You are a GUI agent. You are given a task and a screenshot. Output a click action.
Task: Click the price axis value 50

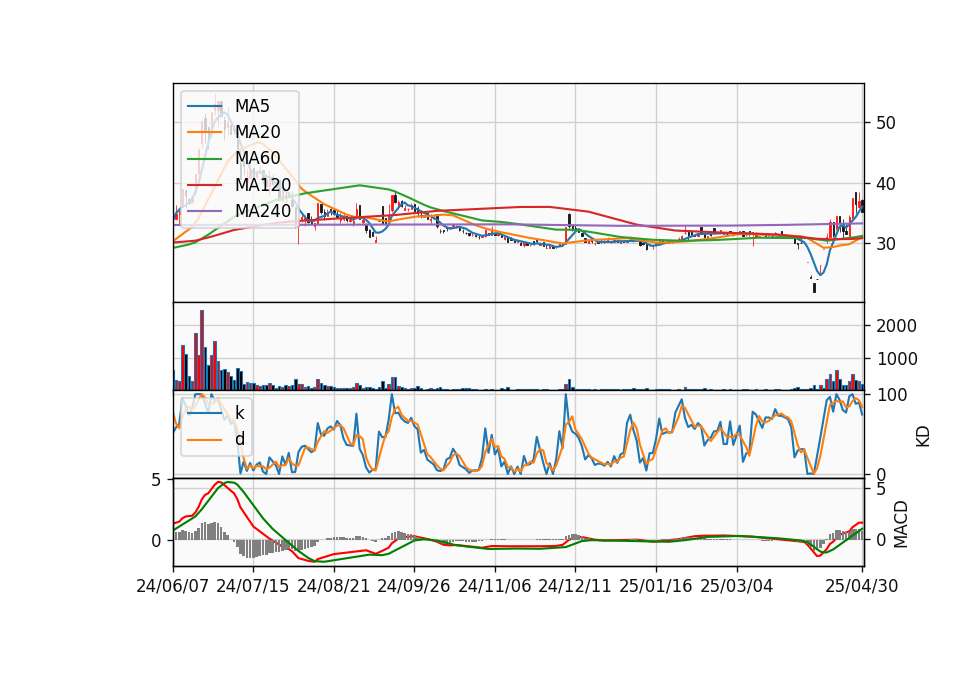885,123
